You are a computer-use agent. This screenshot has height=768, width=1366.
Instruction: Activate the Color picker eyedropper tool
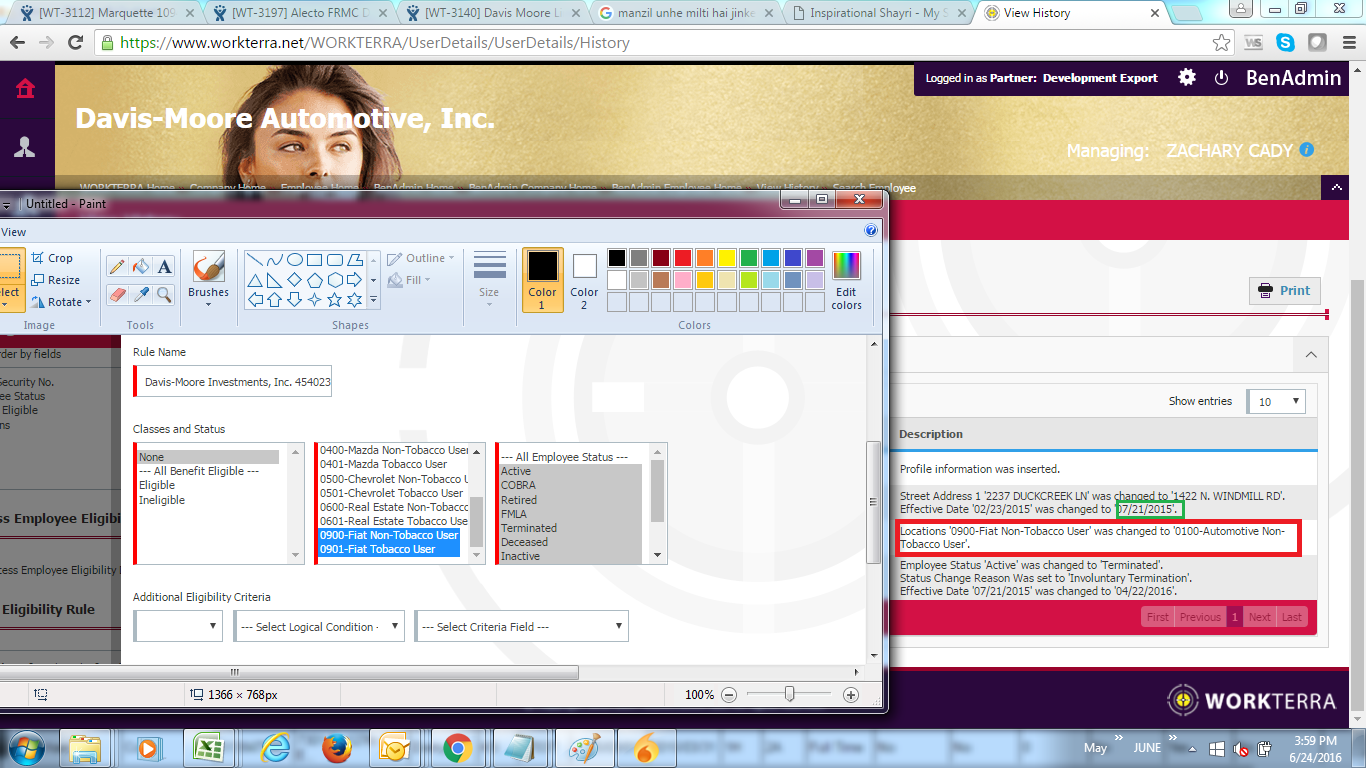141,294
